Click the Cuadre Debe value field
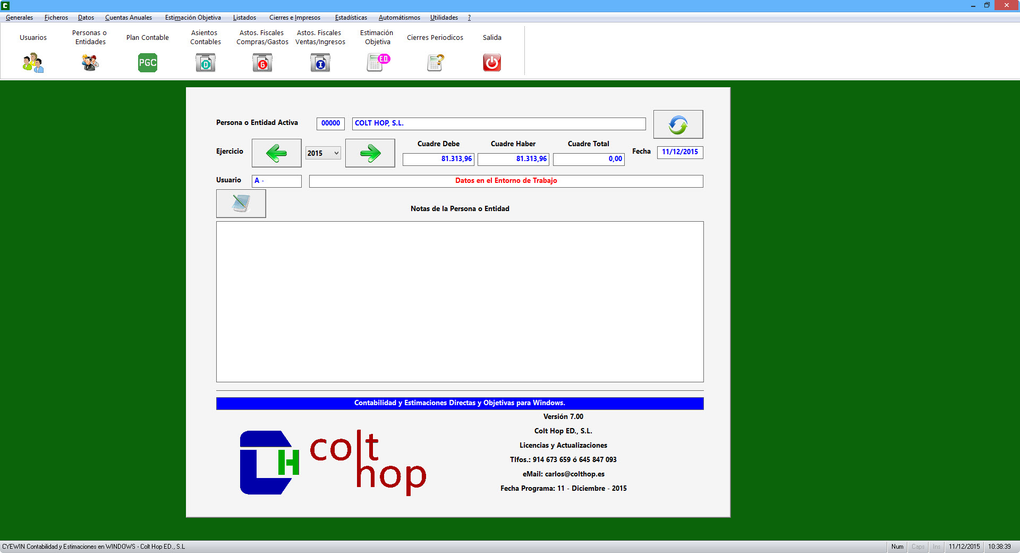1020x553 pixels. pyautogui.click(x=438, y=159)
